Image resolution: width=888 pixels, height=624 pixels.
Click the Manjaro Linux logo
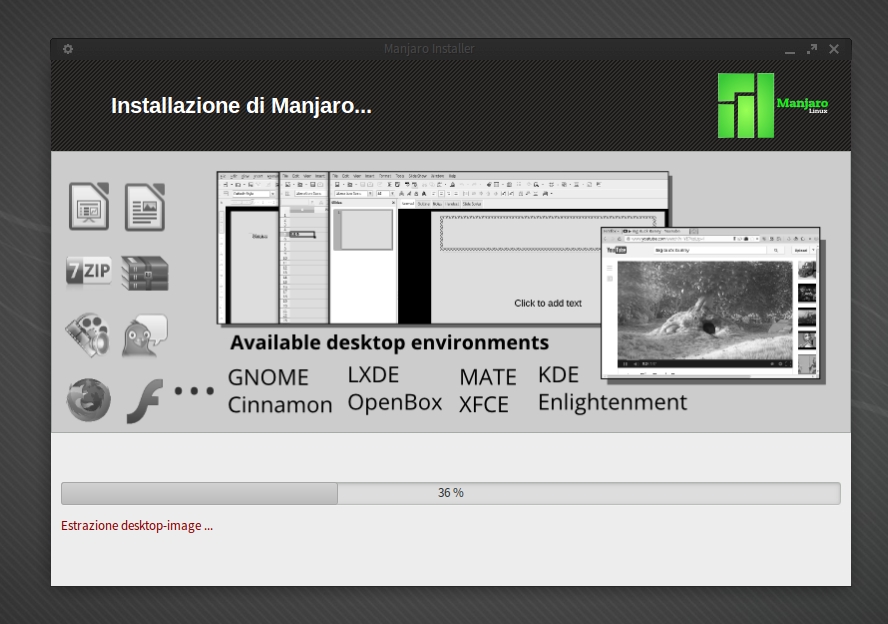pyautogui.click(x=772, y=105)
